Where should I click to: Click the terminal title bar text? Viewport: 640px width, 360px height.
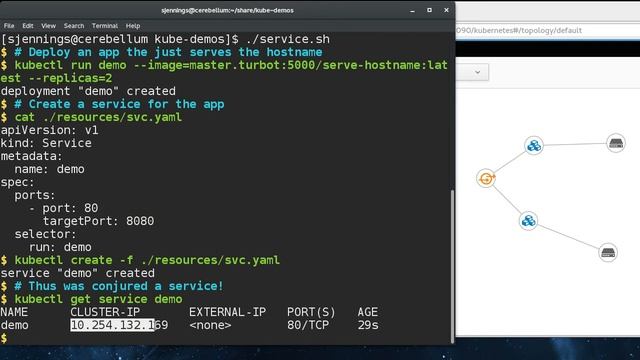227,11
